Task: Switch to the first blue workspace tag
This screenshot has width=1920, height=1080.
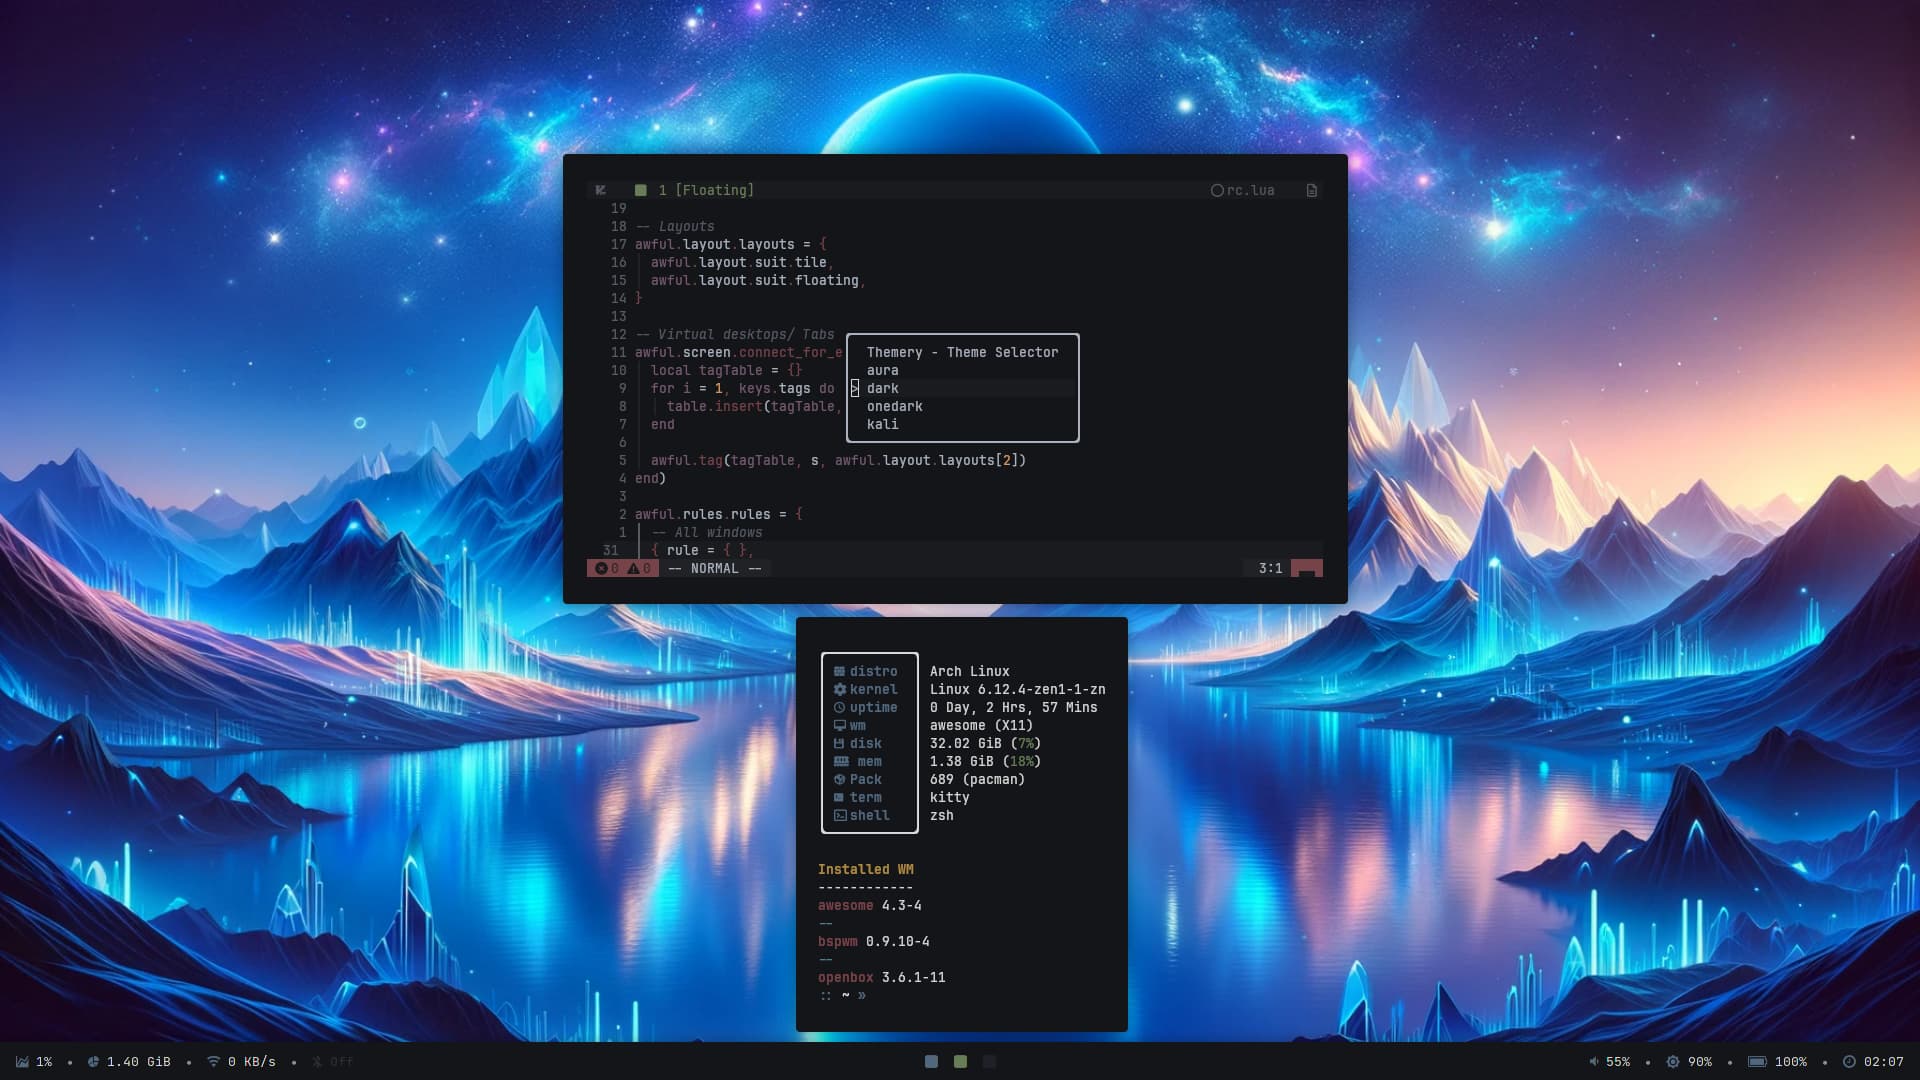Action: 931,1062
